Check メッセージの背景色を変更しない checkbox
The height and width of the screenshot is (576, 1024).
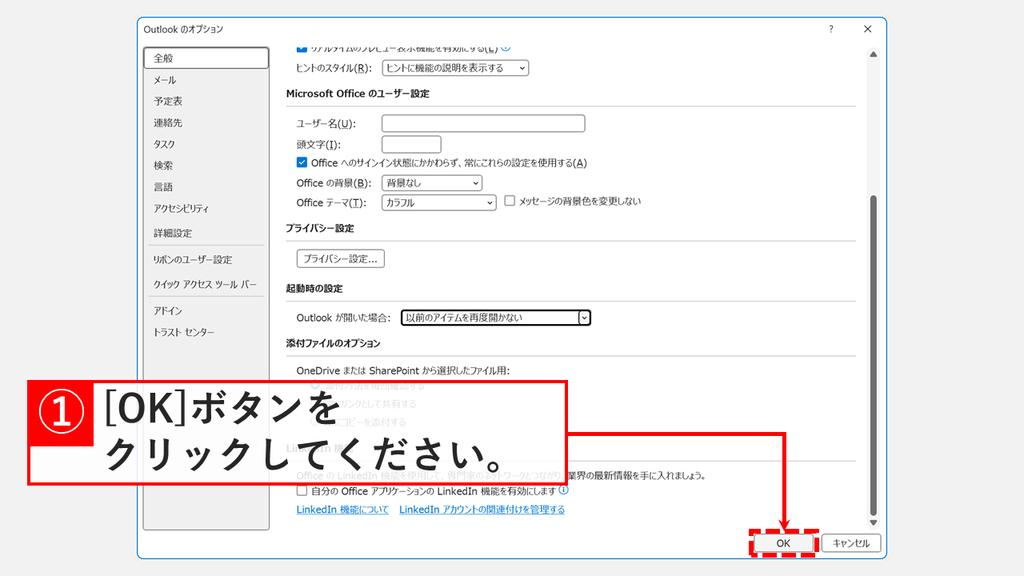click(x=509, y=201)
